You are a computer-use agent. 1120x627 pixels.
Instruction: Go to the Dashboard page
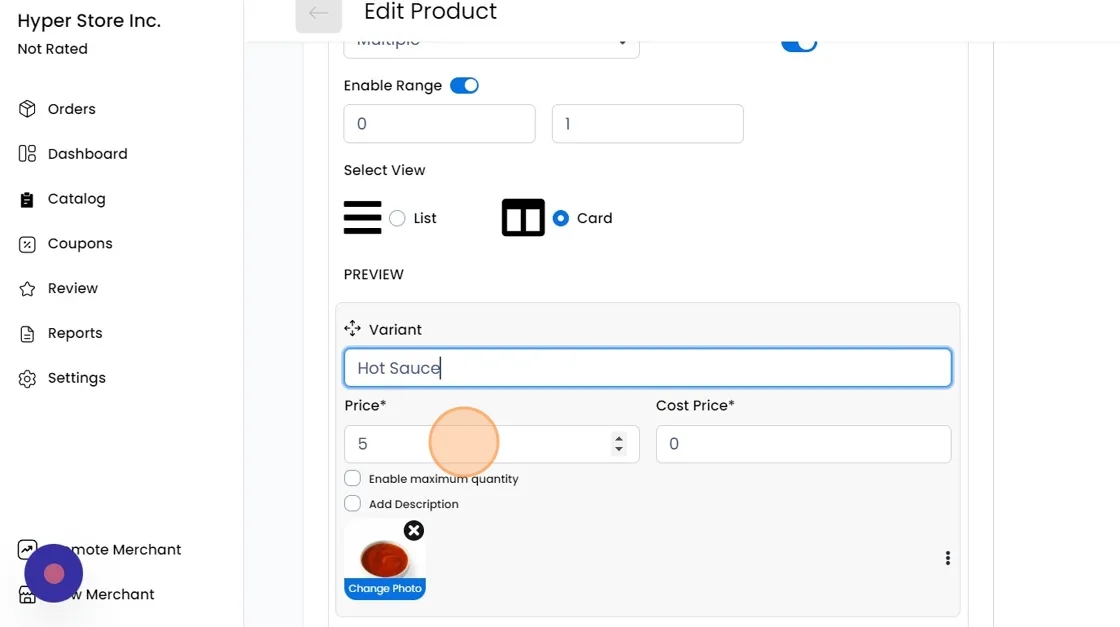pyautogui.click(x=87, y=154)
